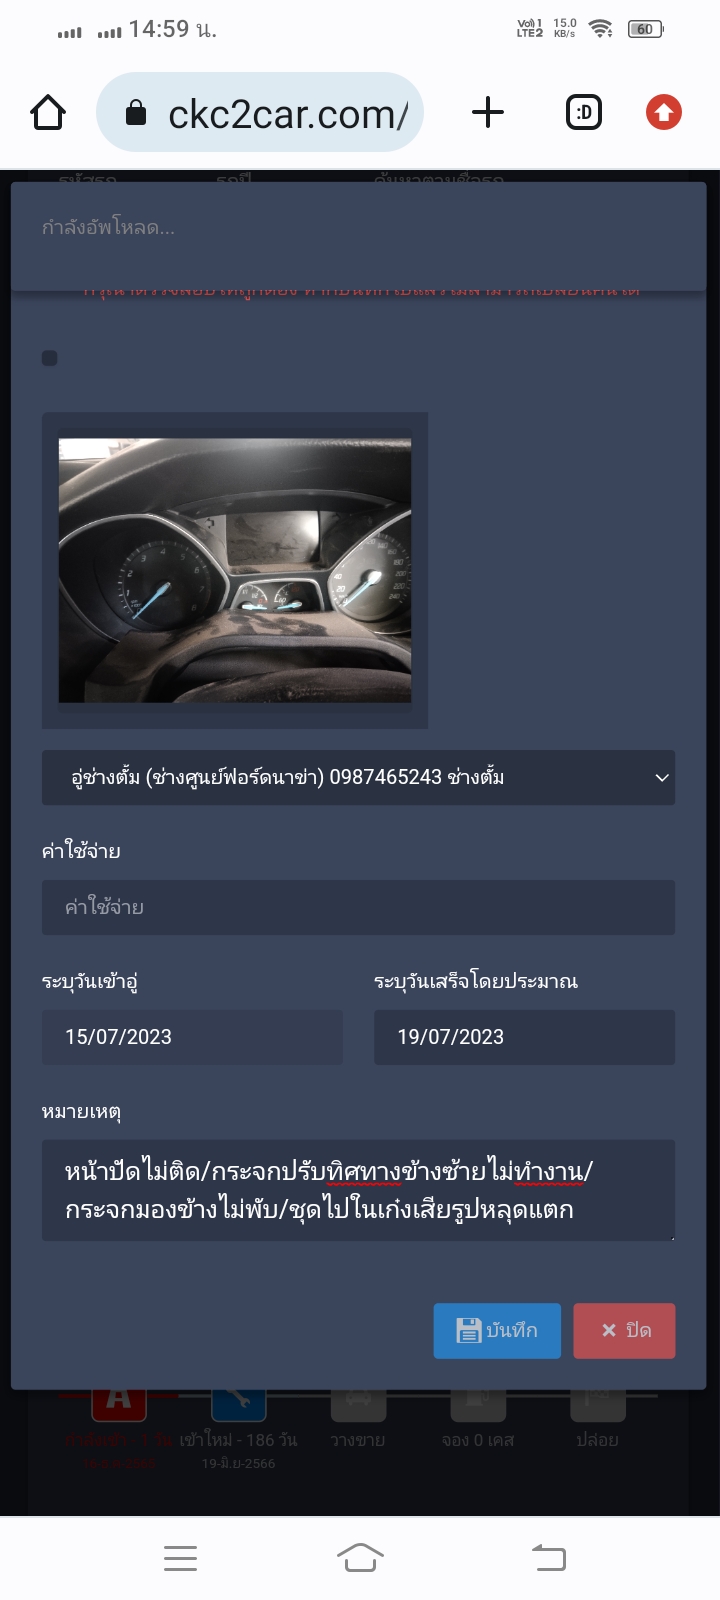The width and height of the screenshot is (720, 1600).
Task: Click into the หมายเหตุ remarks text area
Action: click(x=358, y=1190)
